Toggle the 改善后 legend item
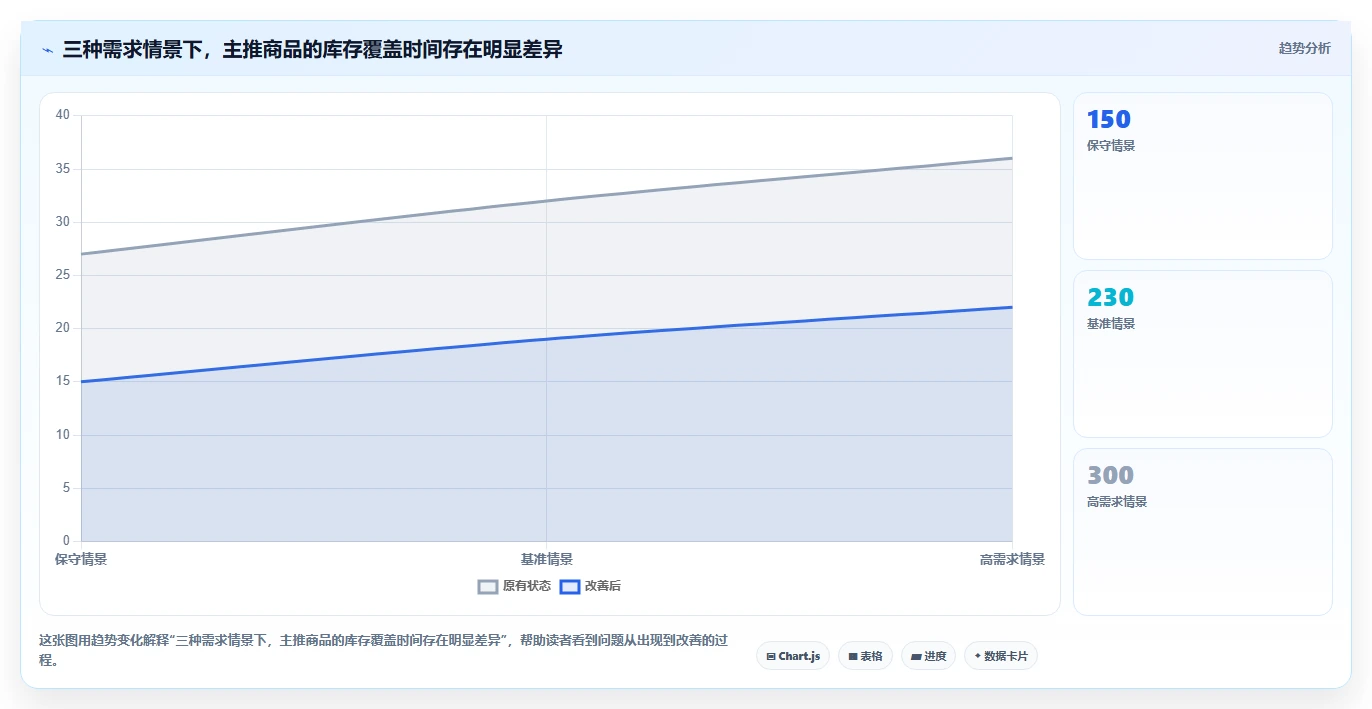The height and width of the screenshot is (709, 1372). [590, 586]
